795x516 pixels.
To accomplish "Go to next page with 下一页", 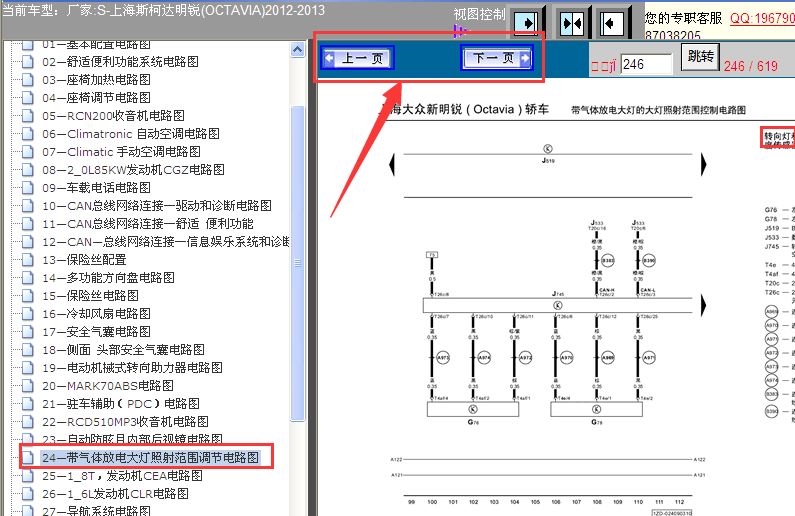I will 497,58.
